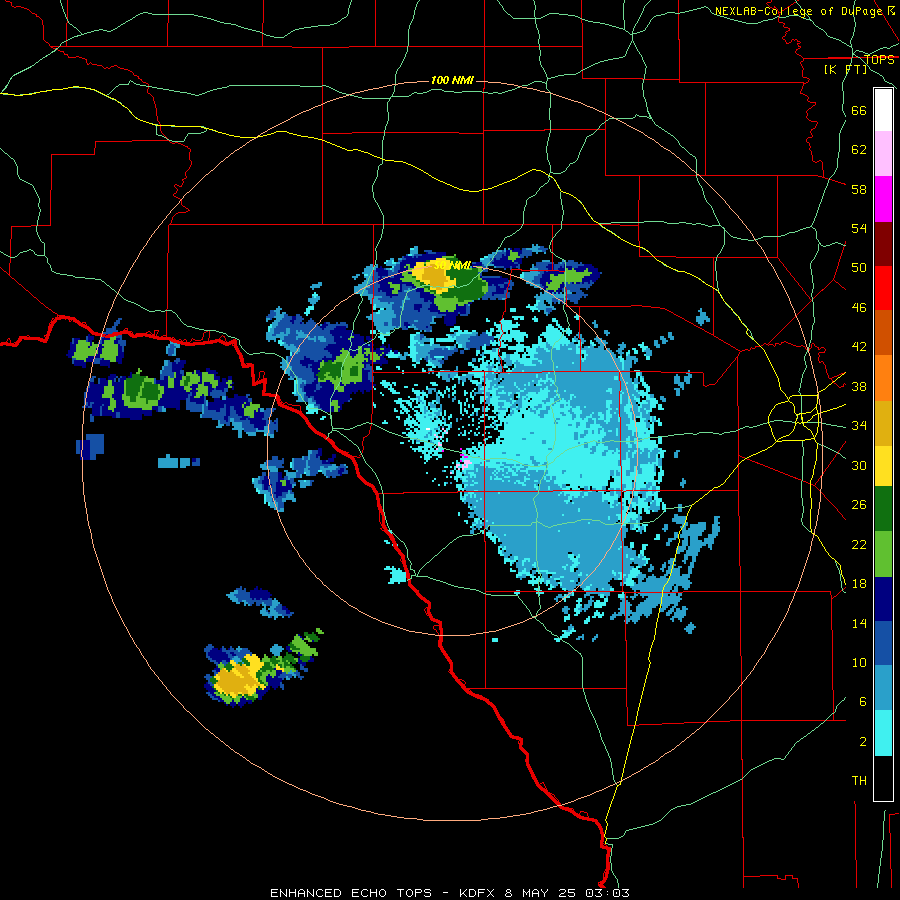Click the legend value "6"
The width and height of the screenshot is (900, 900).
click(863, 701)
